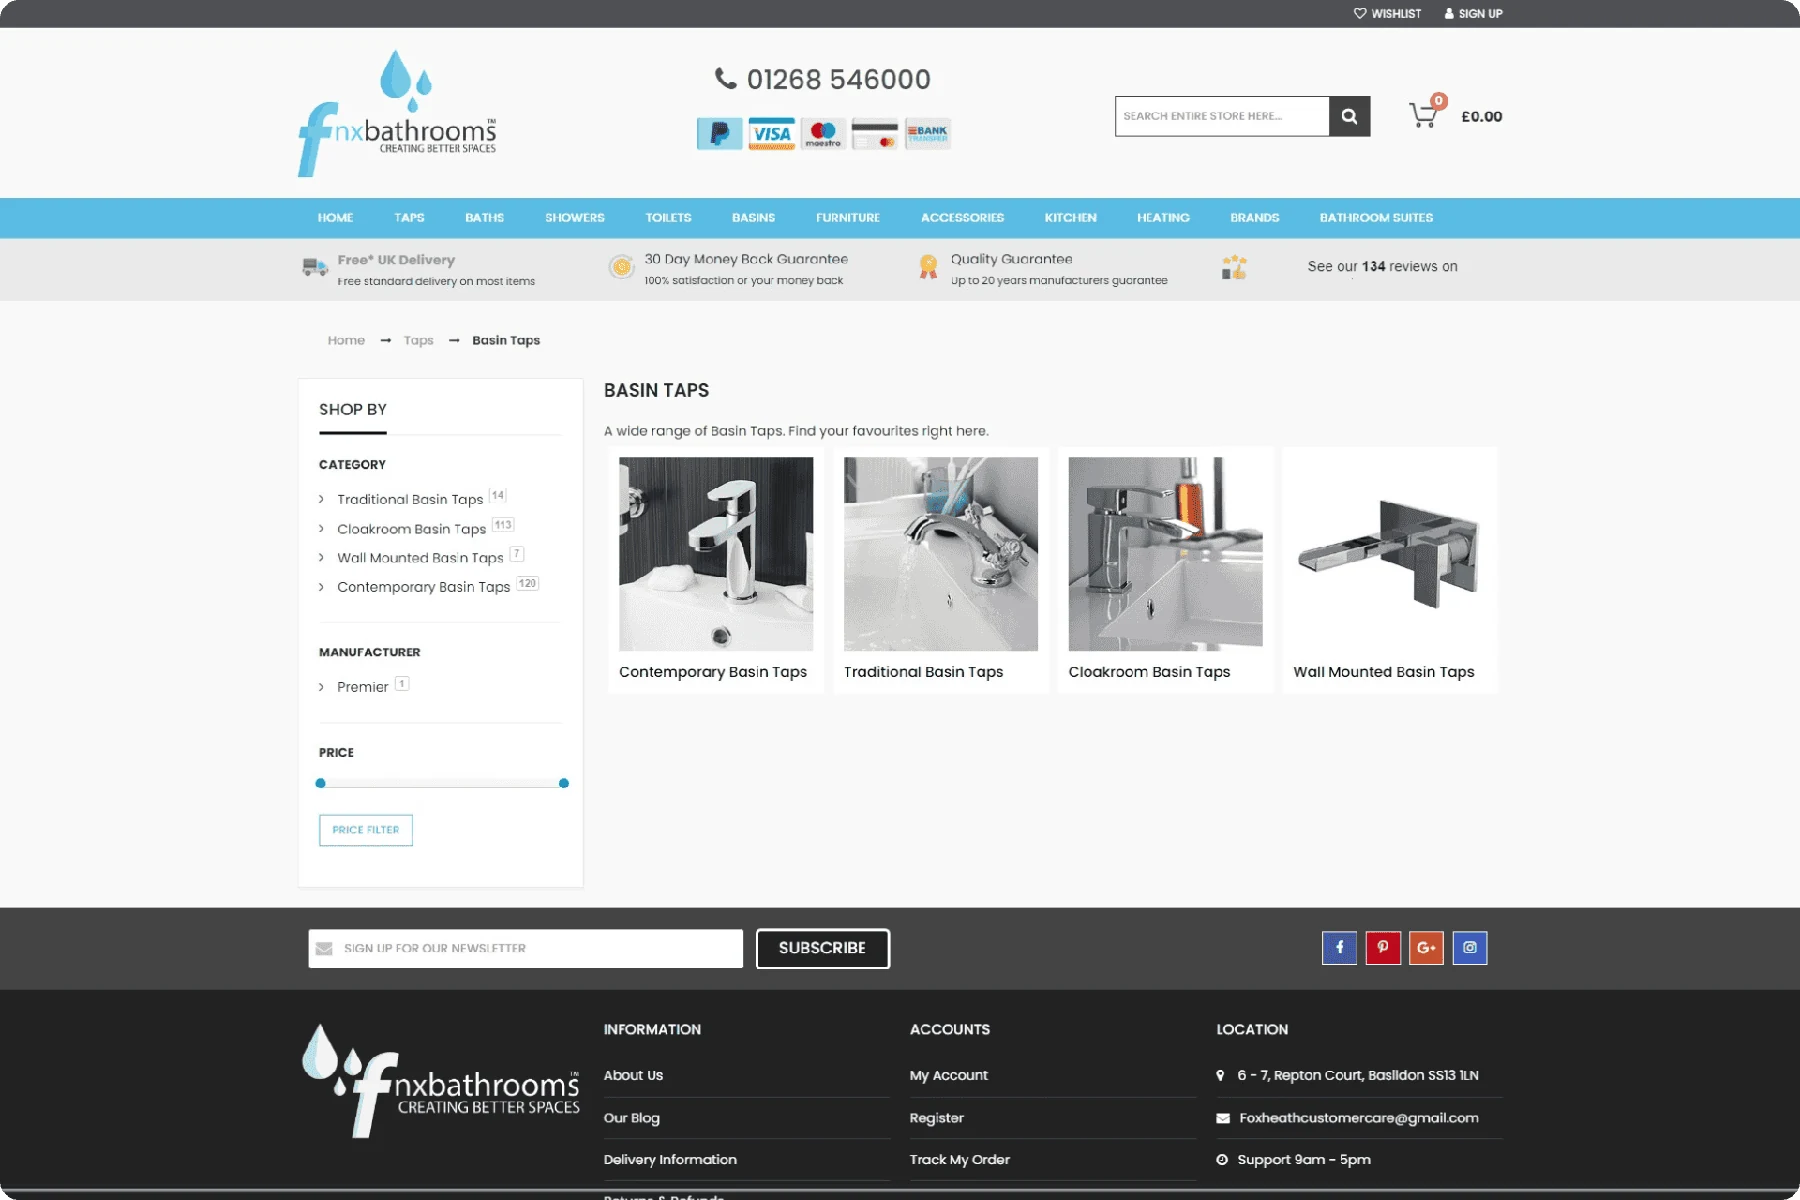Click the Visa payment icon
The image size is (1800, 1200).
(772, 134)
